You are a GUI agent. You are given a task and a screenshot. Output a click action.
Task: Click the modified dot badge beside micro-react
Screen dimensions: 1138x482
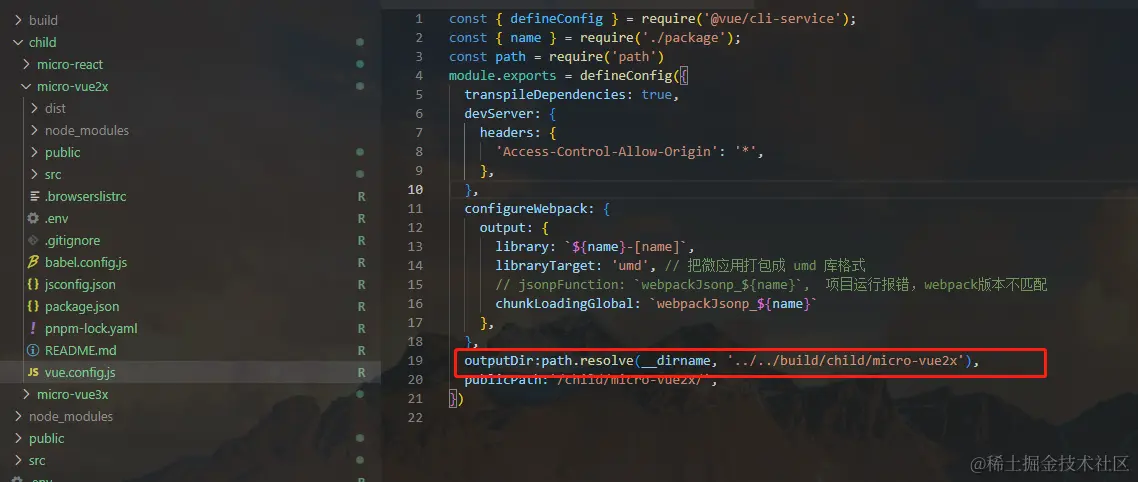(x=360, y=65)
